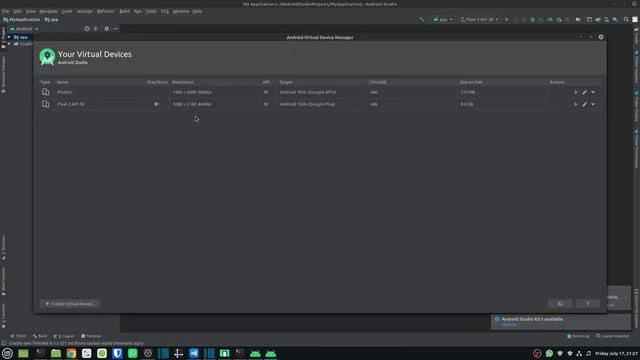Open the Build tool window tab
The height and width of the screenshot is (360, 640).
[40, 336]
